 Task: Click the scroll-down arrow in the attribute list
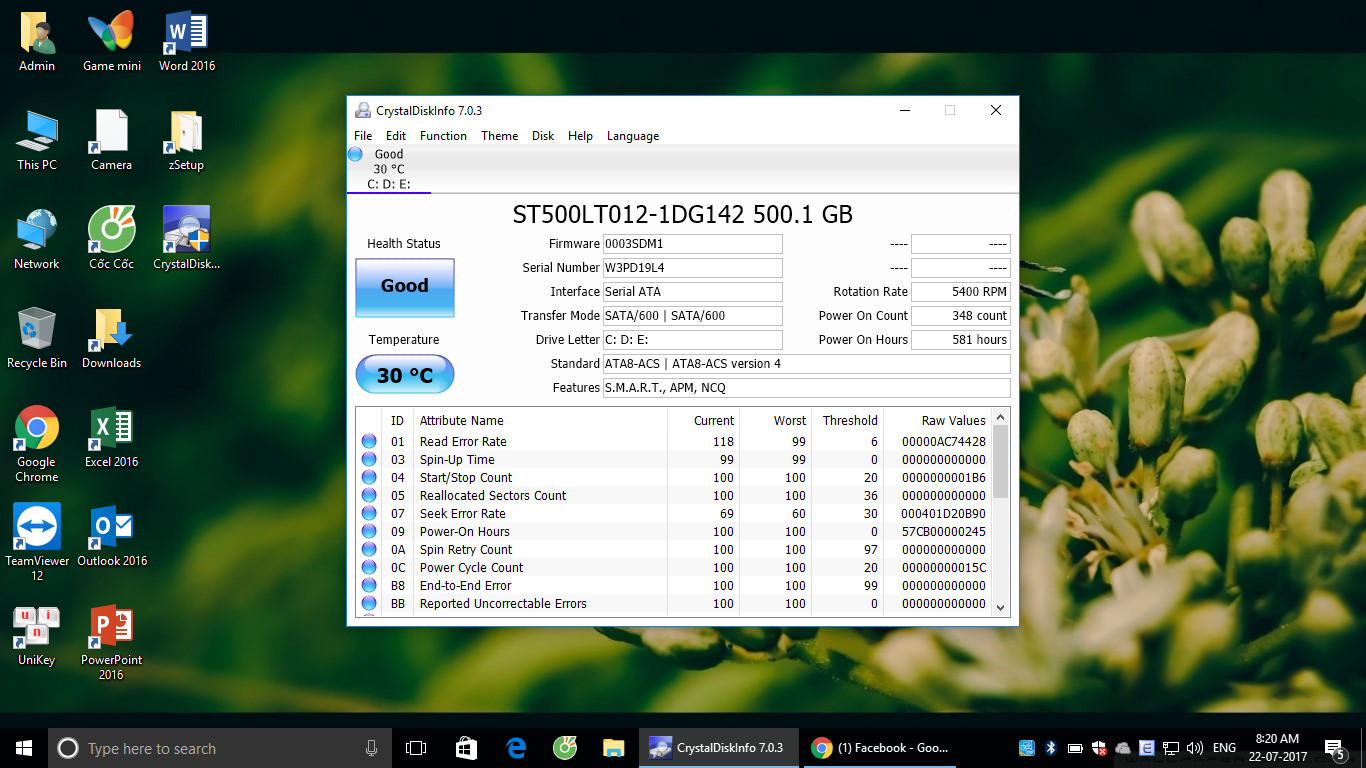click(x=1000, y=606)
